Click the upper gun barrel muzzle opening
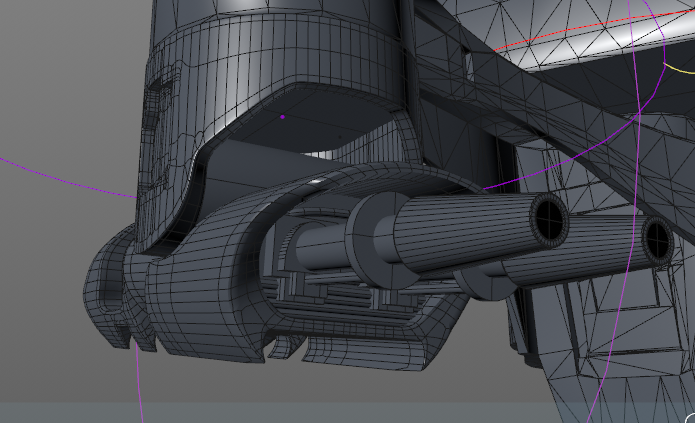This screenshot has height=423, width=695. coord(548,217)
